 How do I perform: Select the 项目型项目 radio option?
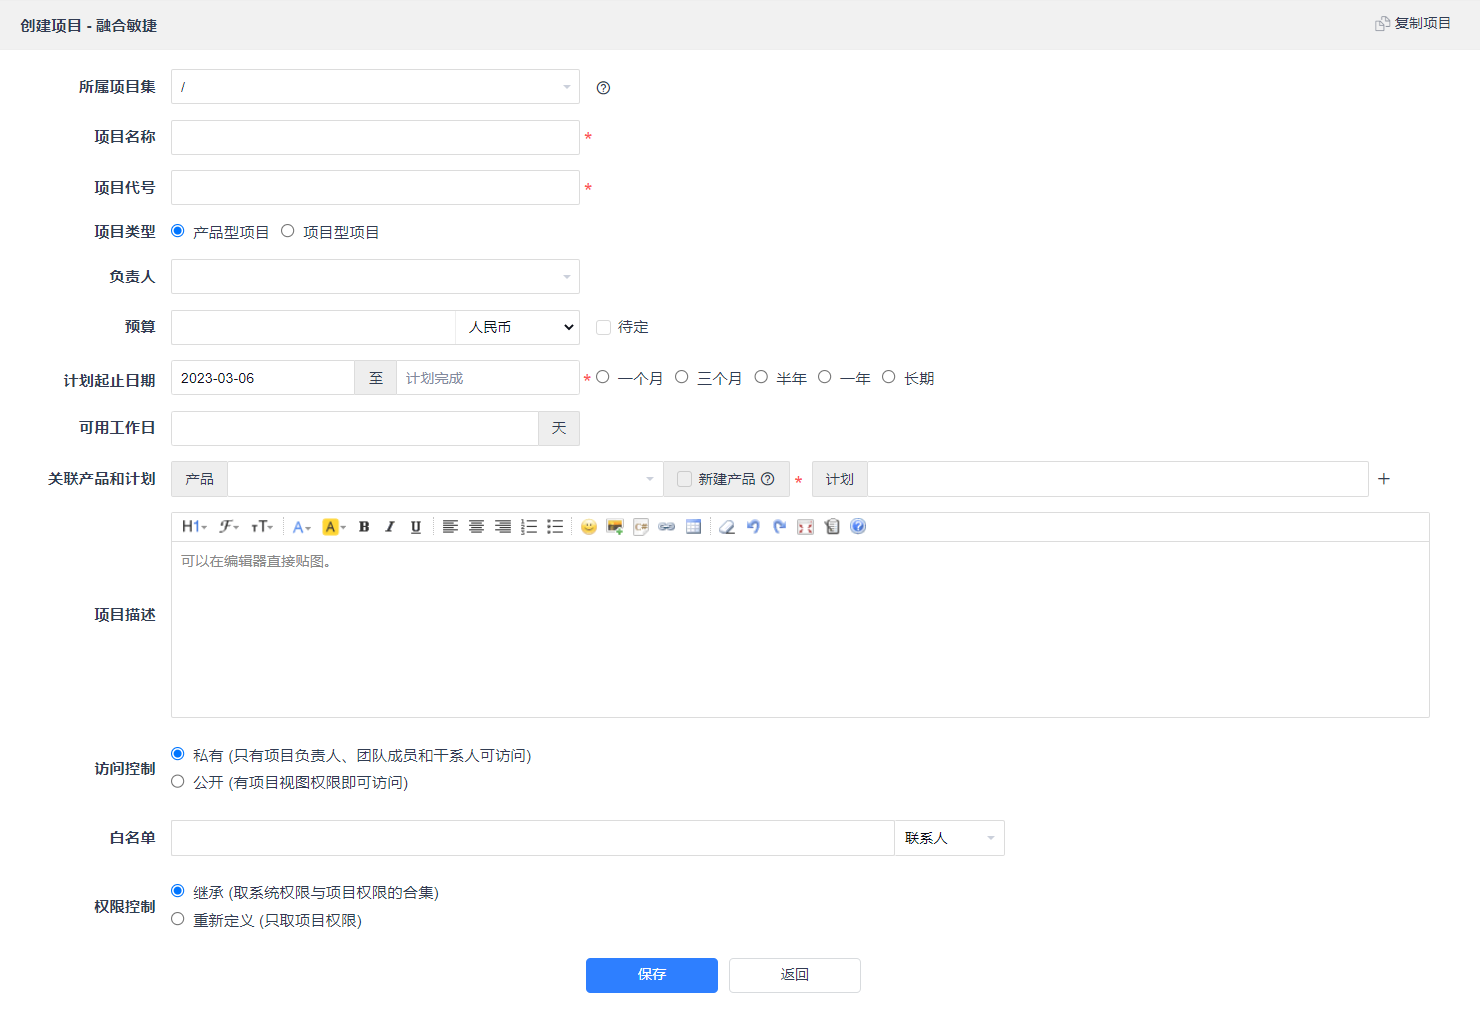(x=288, y=231)
